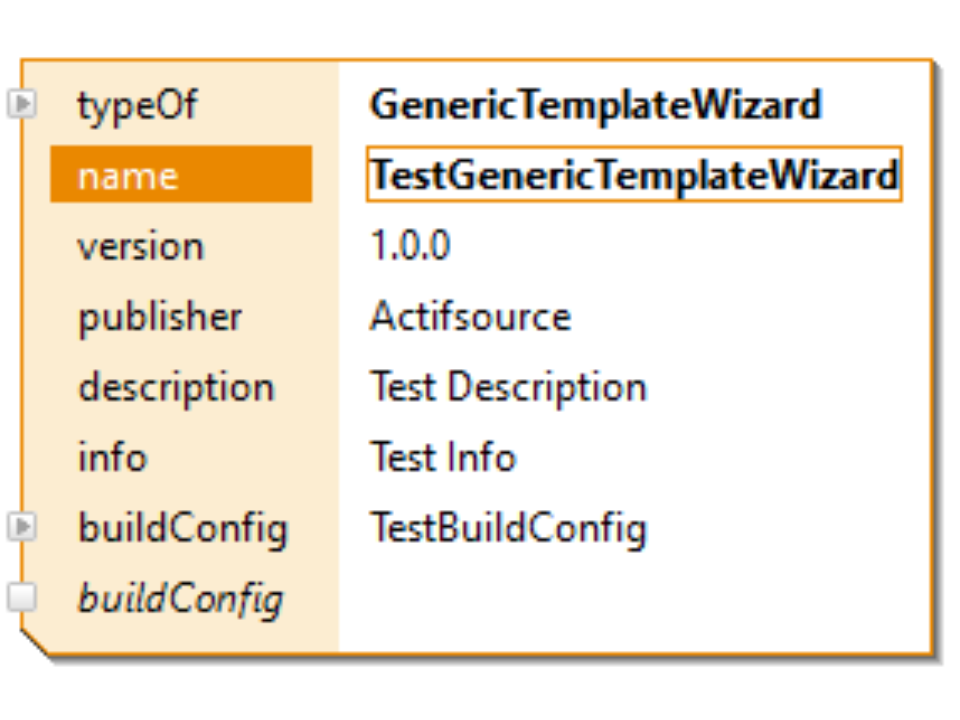Click the Test Description value

tap(508, 387)
